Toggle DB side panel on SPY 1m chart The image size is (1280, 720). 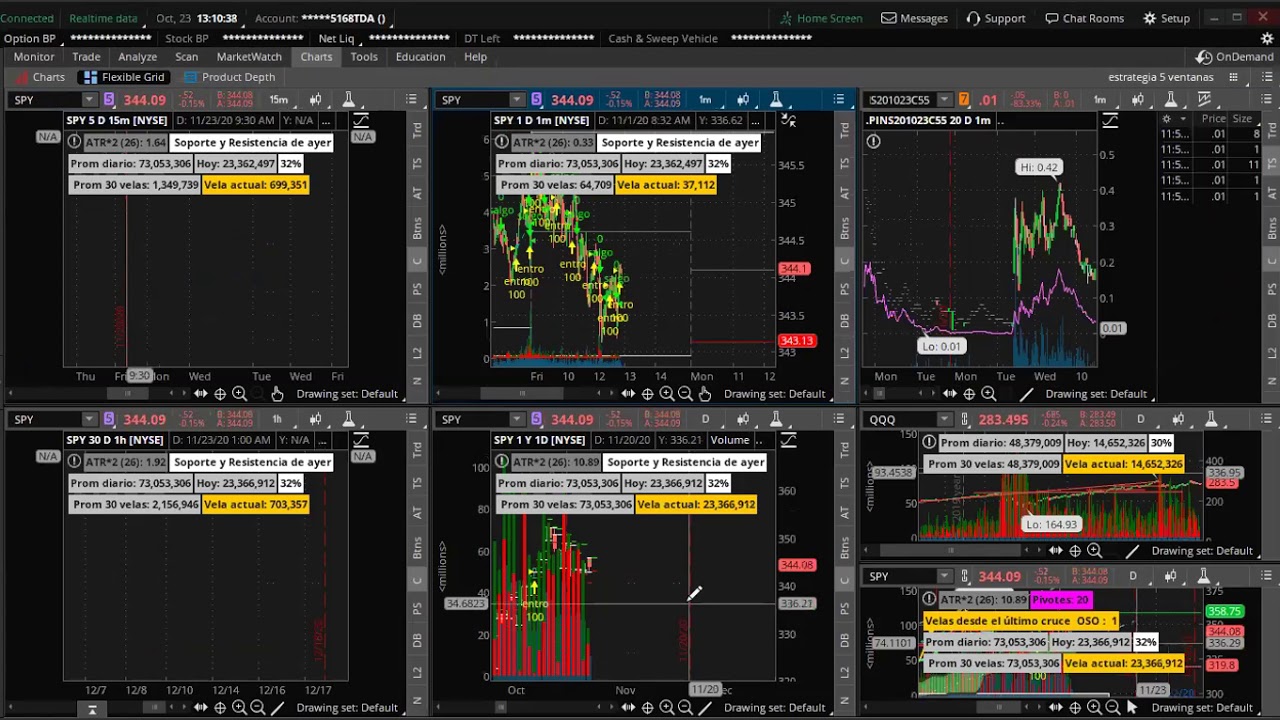[845, 321]
